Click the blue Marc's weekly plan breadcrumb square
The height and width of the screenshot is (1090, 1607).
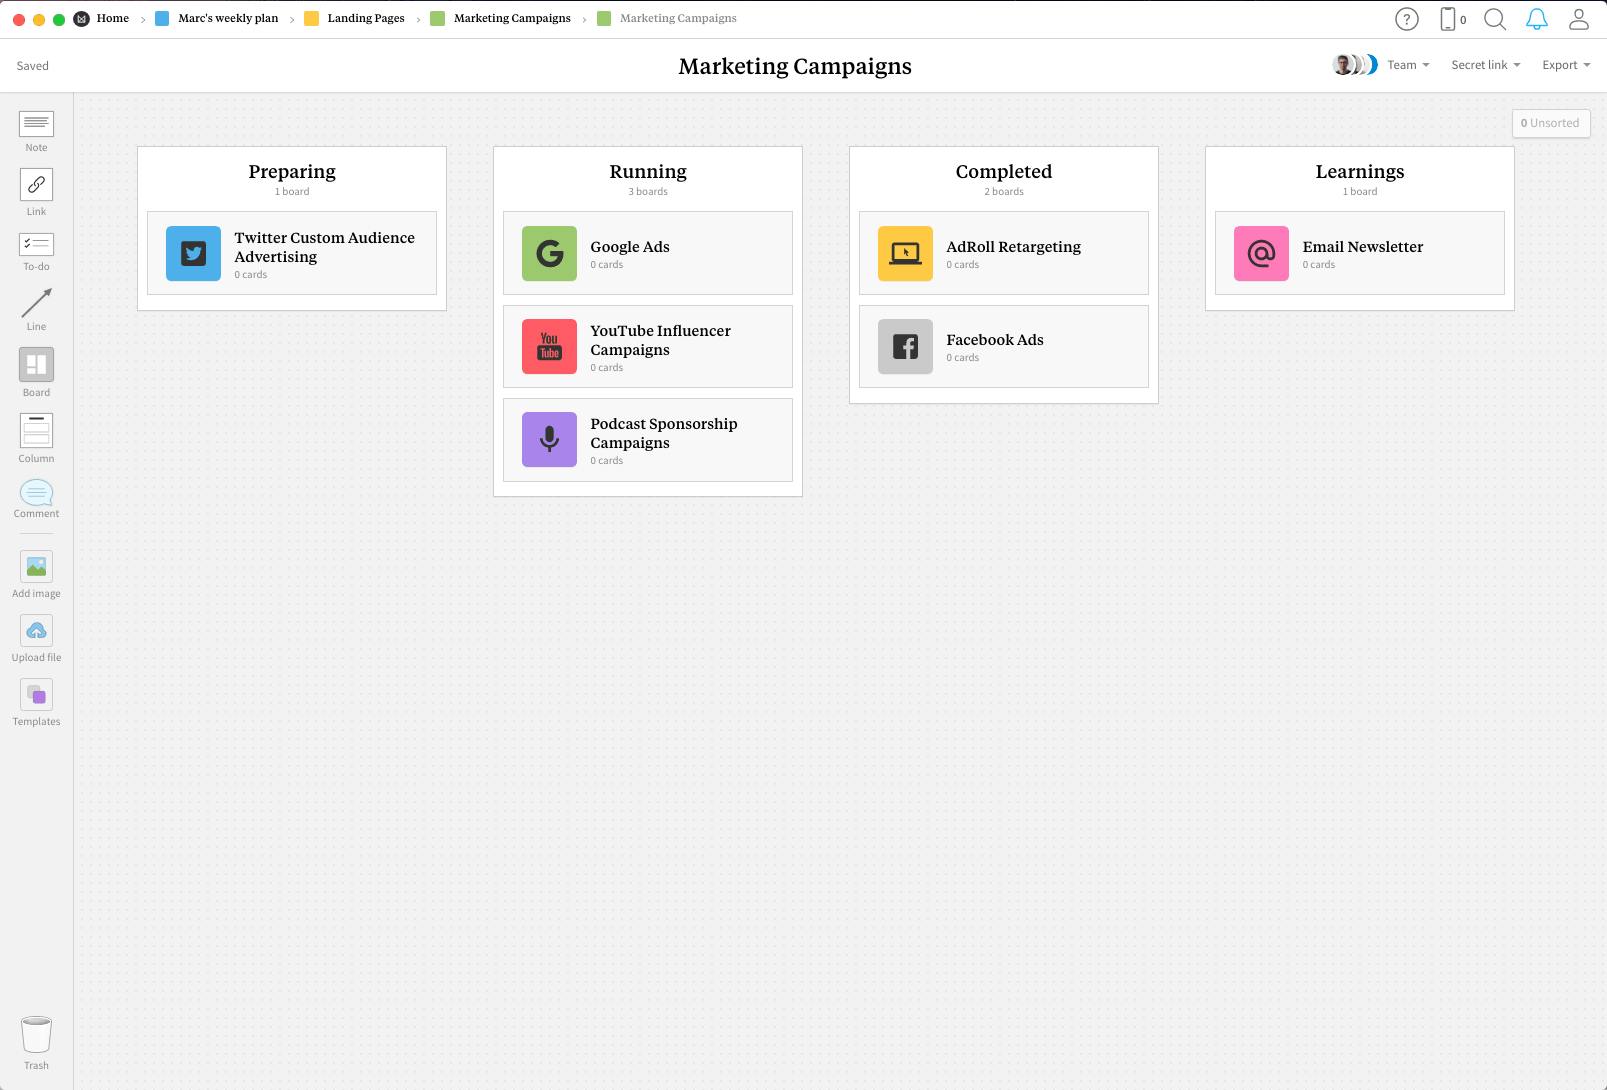tap(162, 19)
